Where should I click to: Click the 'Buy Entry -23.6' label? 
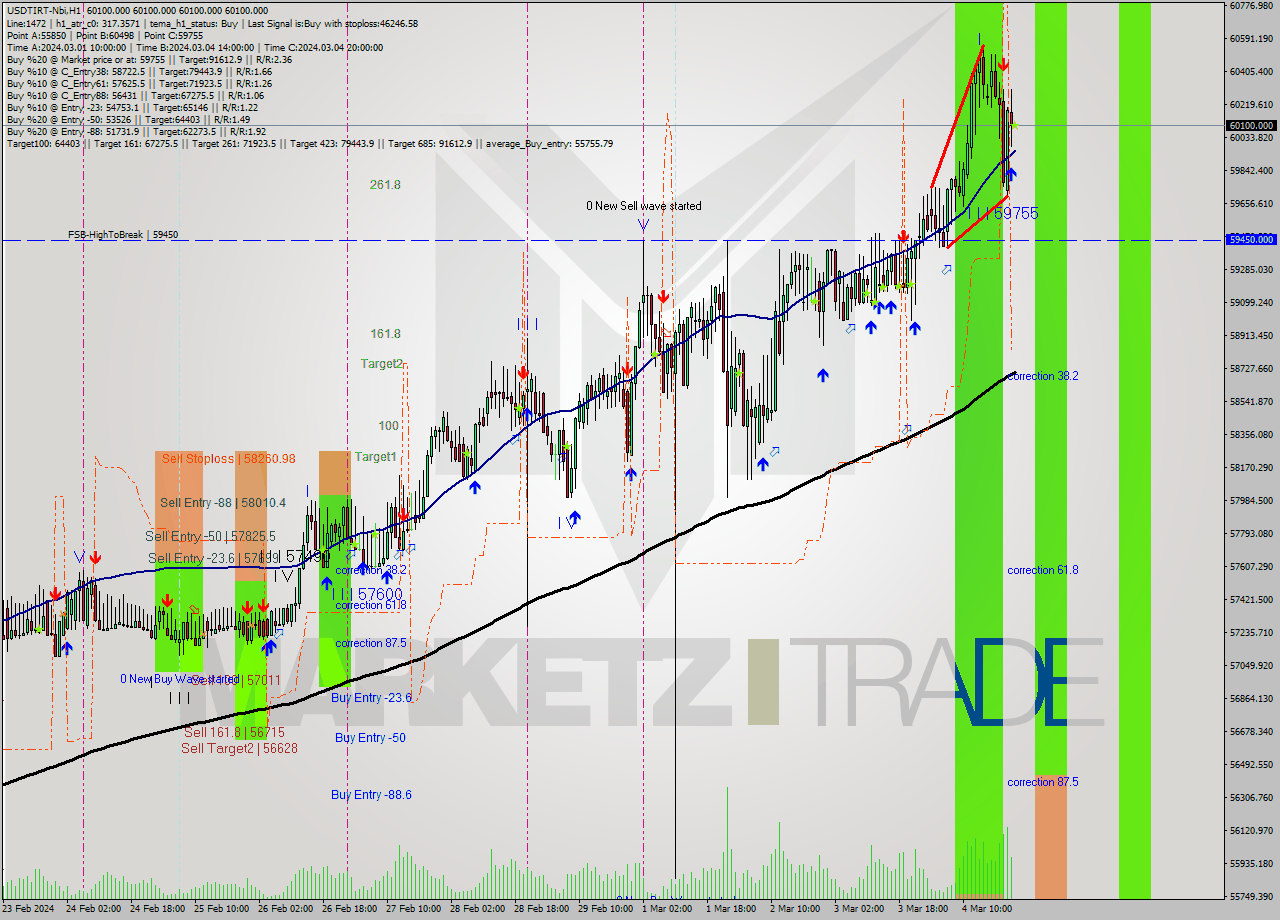coord(371,697)
